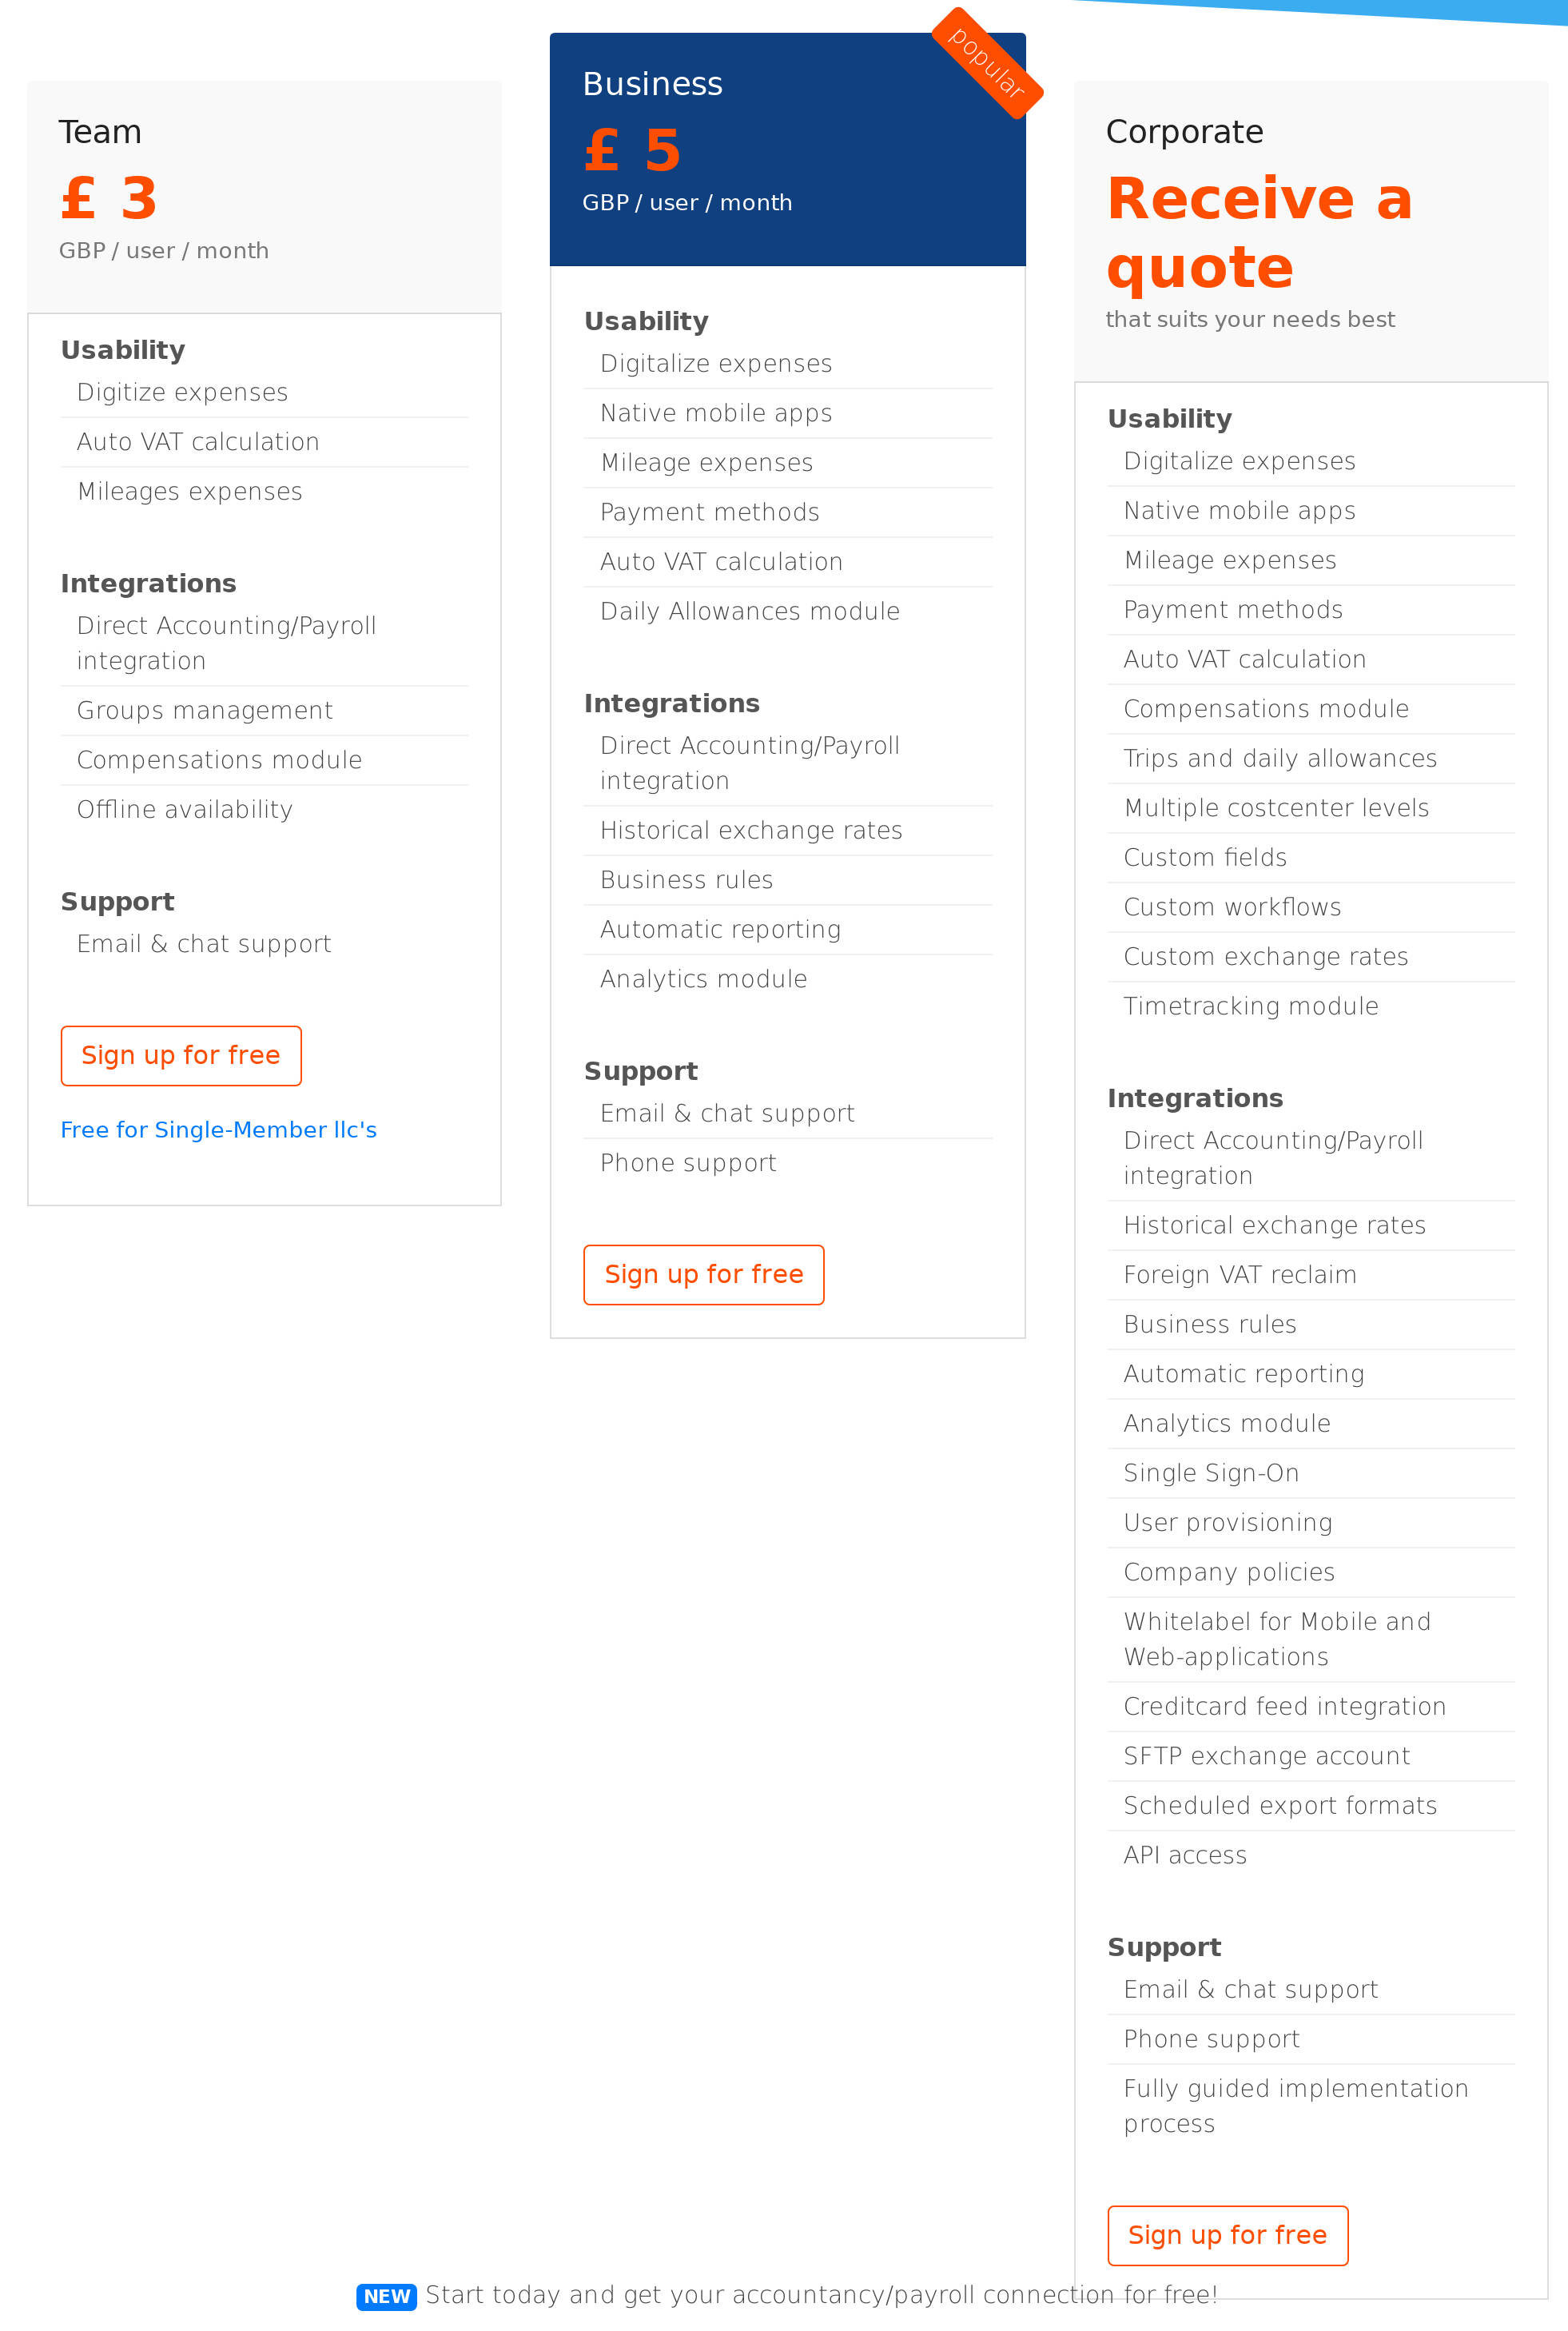1568x2331 pixels.
Task: Click Daily Allowances module under Business Usability
Action: click(750, 611)
